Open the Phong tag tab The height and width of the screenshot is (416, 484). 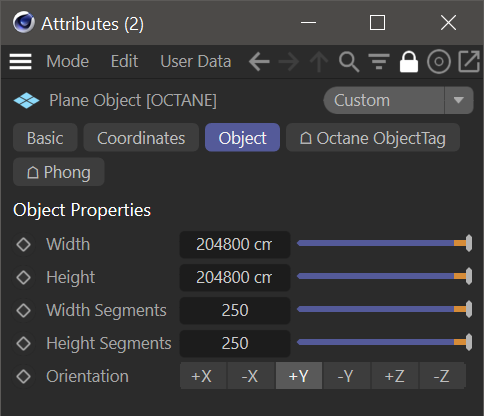click(59, 172)
